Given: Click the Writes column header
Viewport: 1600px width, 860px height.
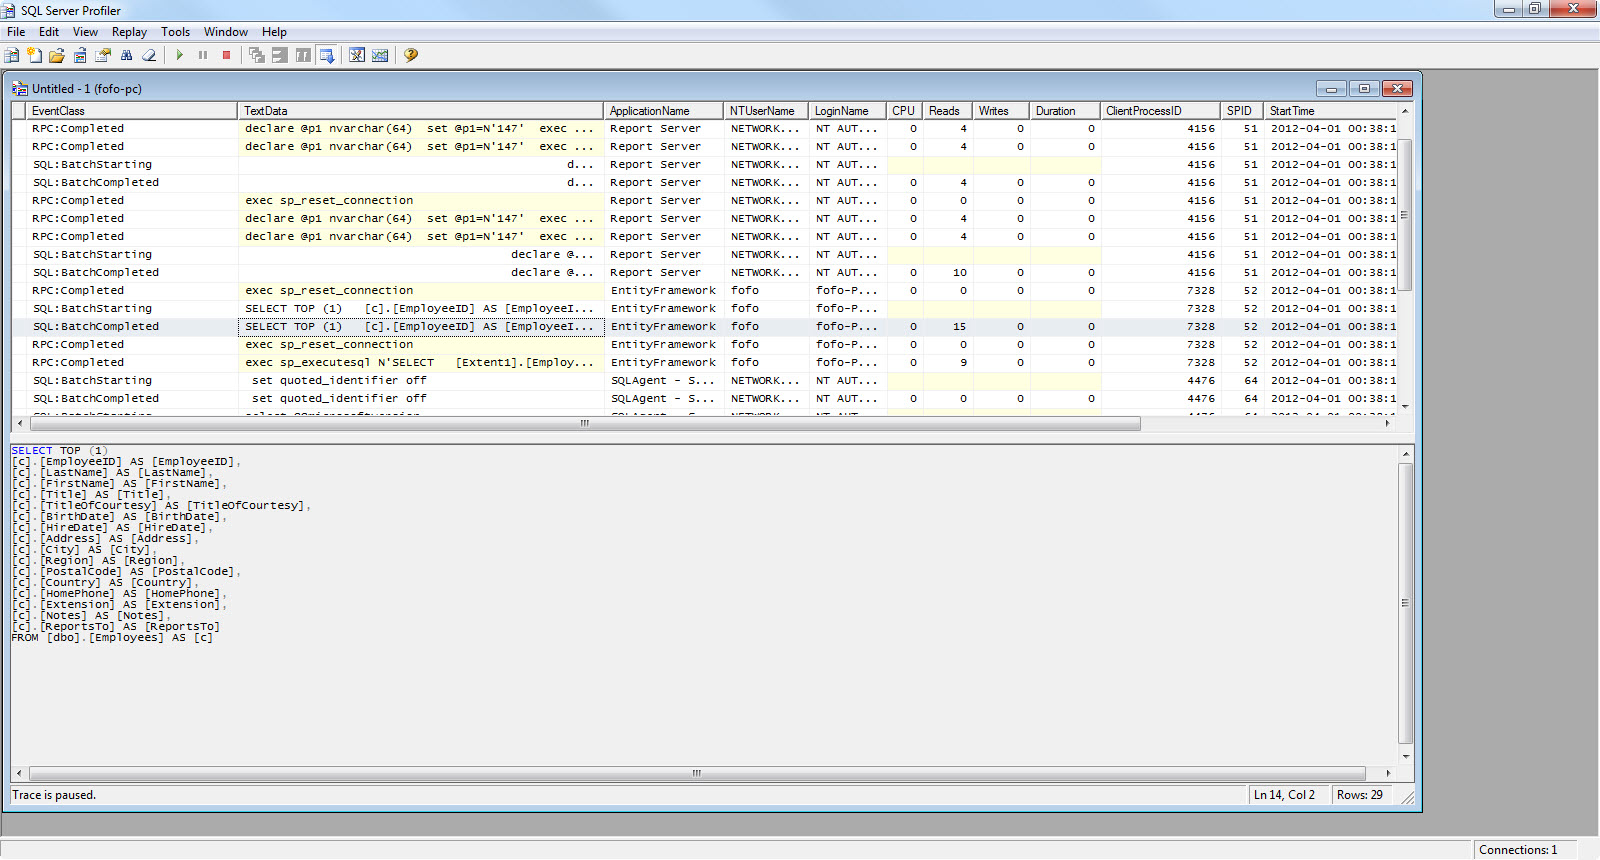Looking at the screenshot, I should 1002,111.
